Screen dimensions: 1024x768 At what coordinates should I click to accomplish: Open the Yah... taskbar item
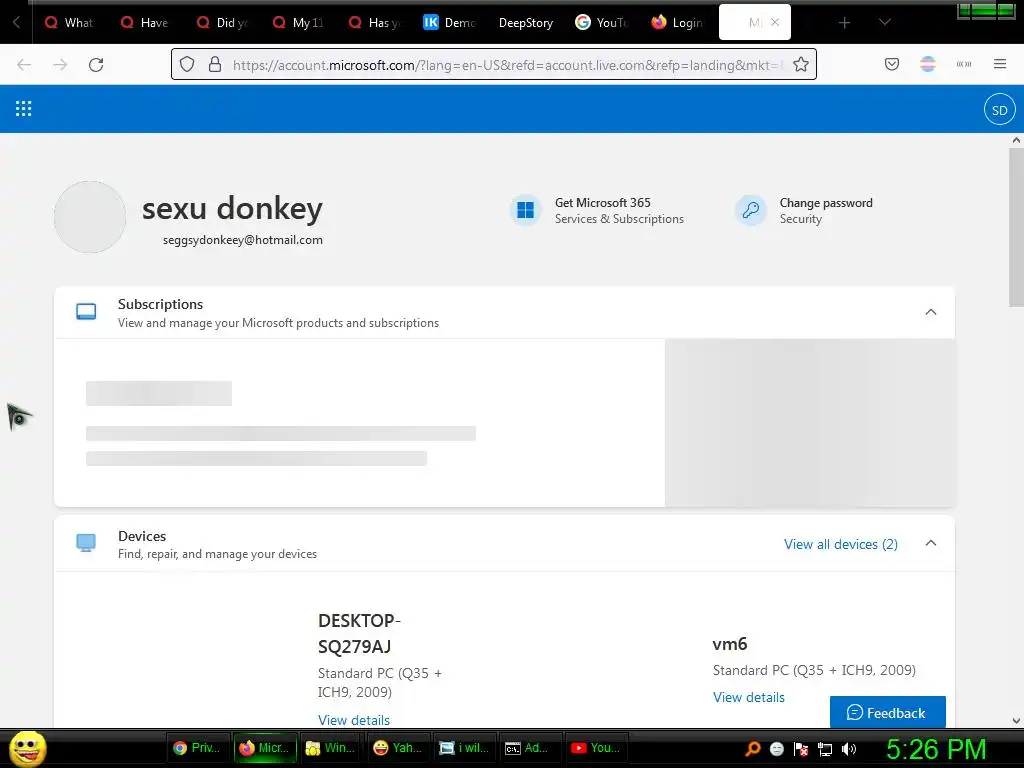(398, 748)
